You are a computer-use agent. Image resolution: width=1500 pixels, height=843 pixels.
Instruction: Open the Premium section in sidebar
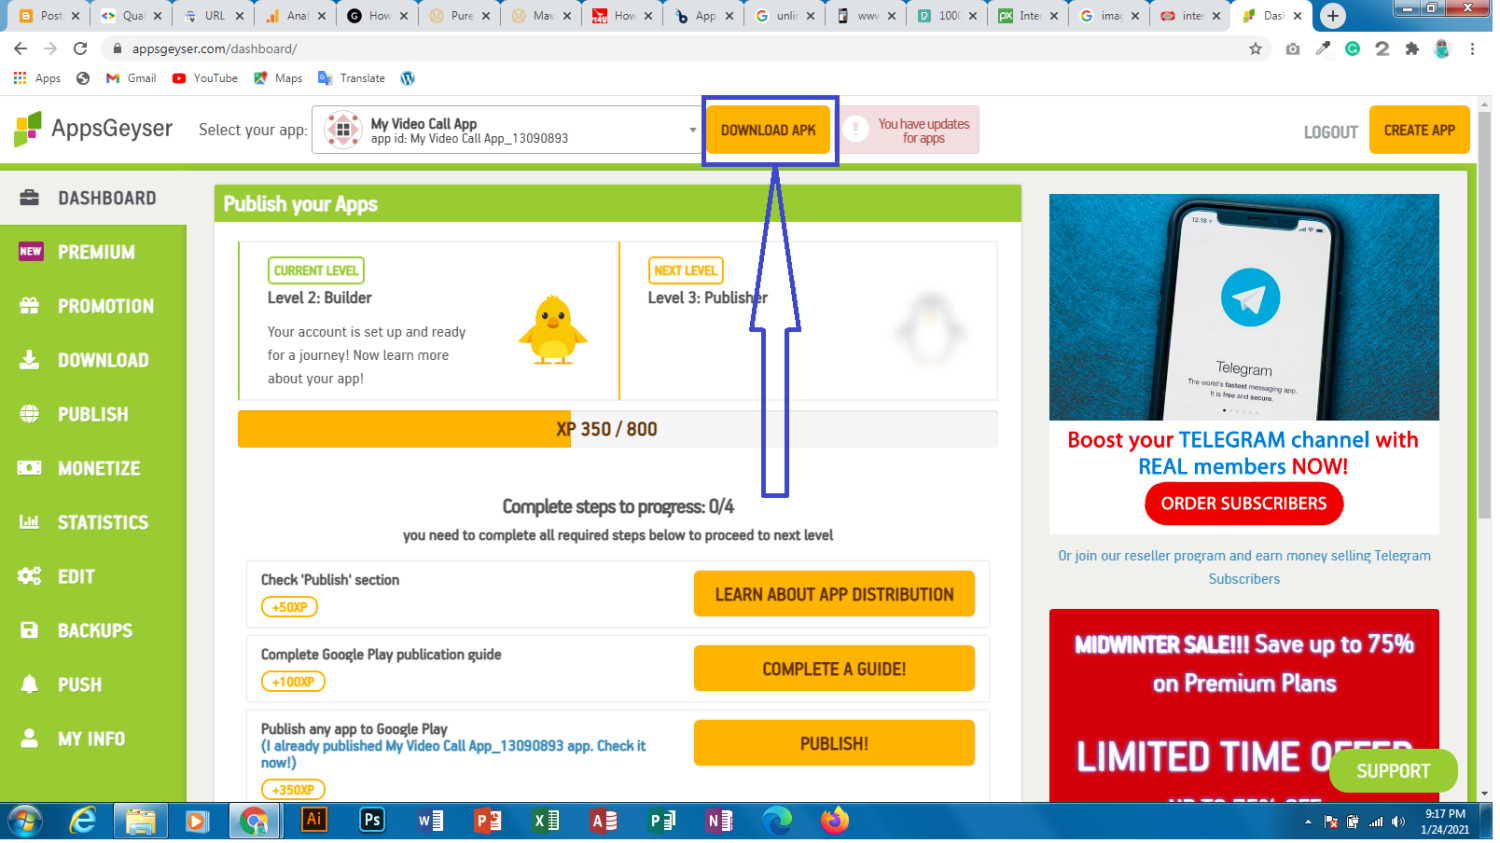click(95, 252)
